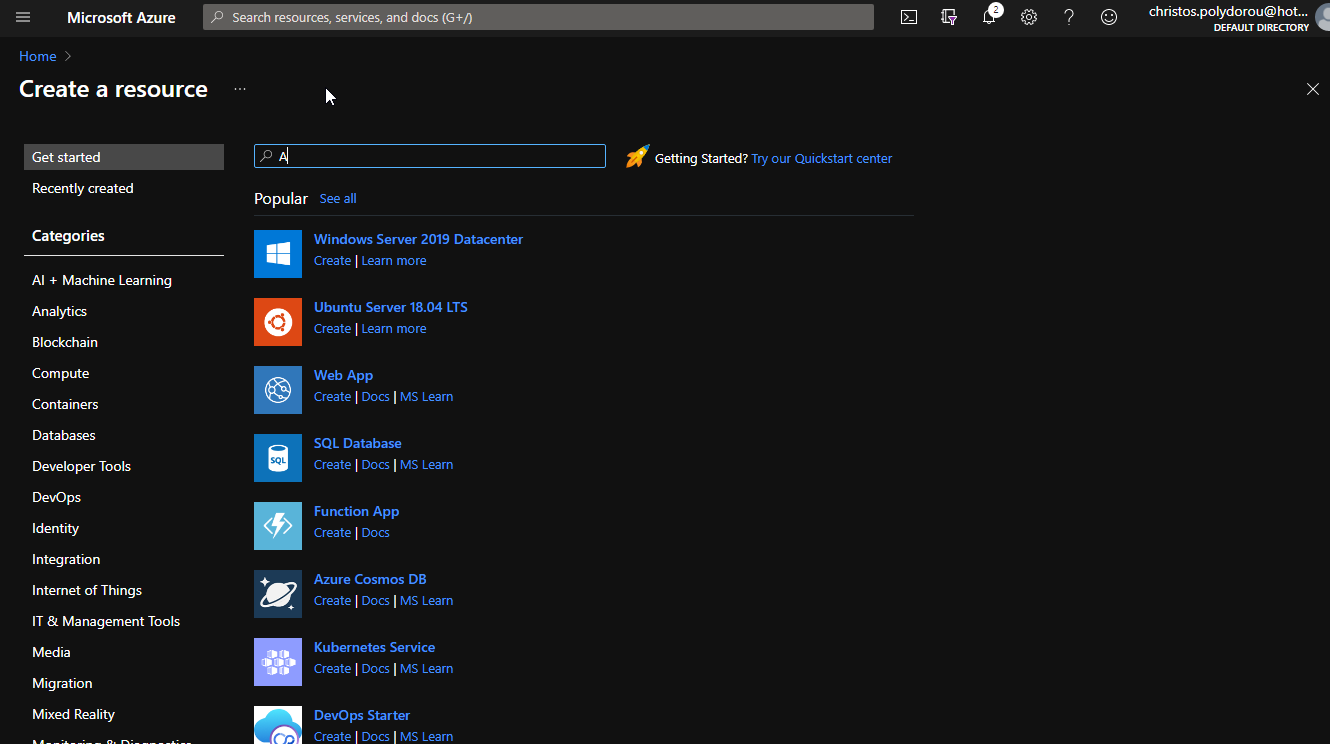
Task: Focus the top global search bar
Action: pos(538,17)
